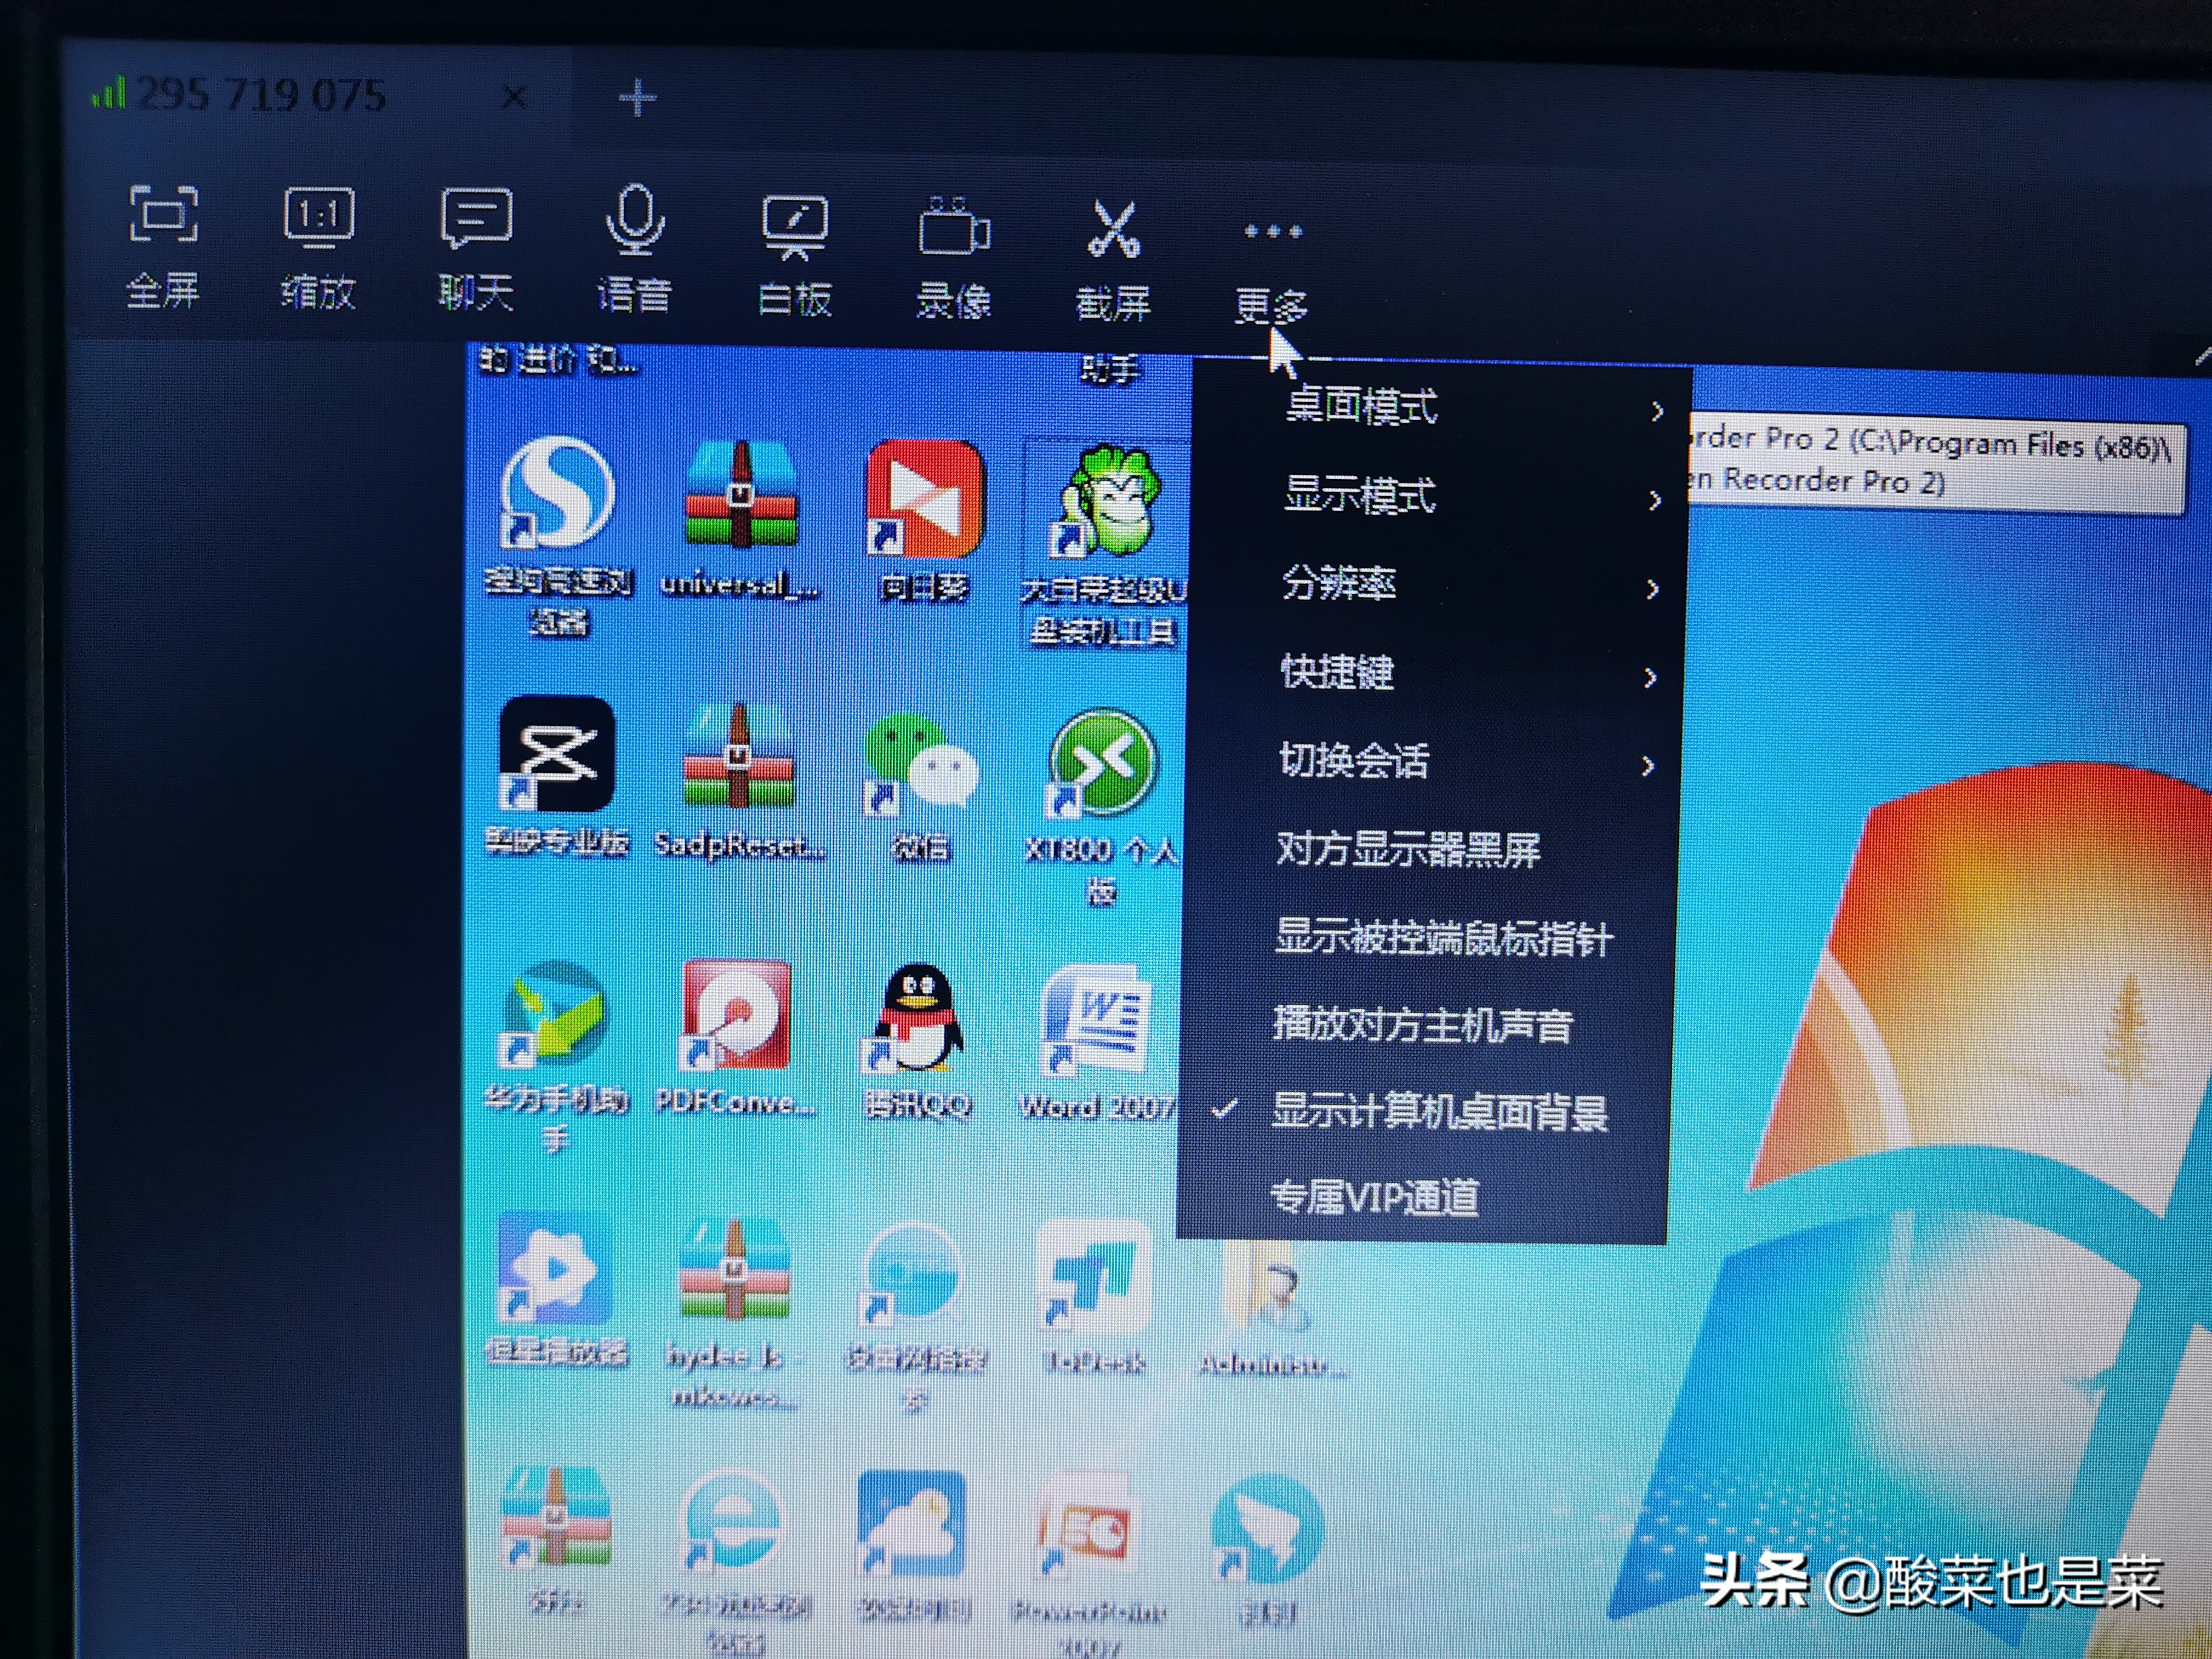Add a new session with the plus button
The width and height of the screenshot is (2212, 1659).
pos(637,98)
